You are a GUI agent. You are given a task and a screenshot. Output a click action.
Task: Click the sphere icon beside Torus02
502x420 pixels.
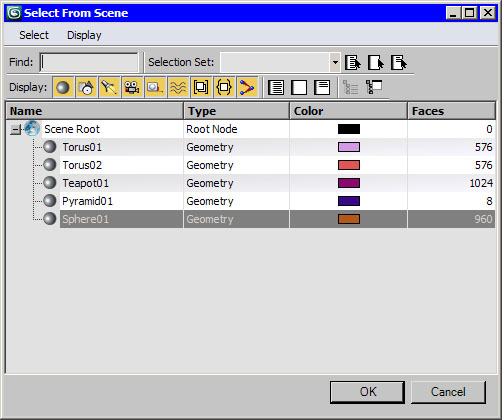[x=50, y=165]
